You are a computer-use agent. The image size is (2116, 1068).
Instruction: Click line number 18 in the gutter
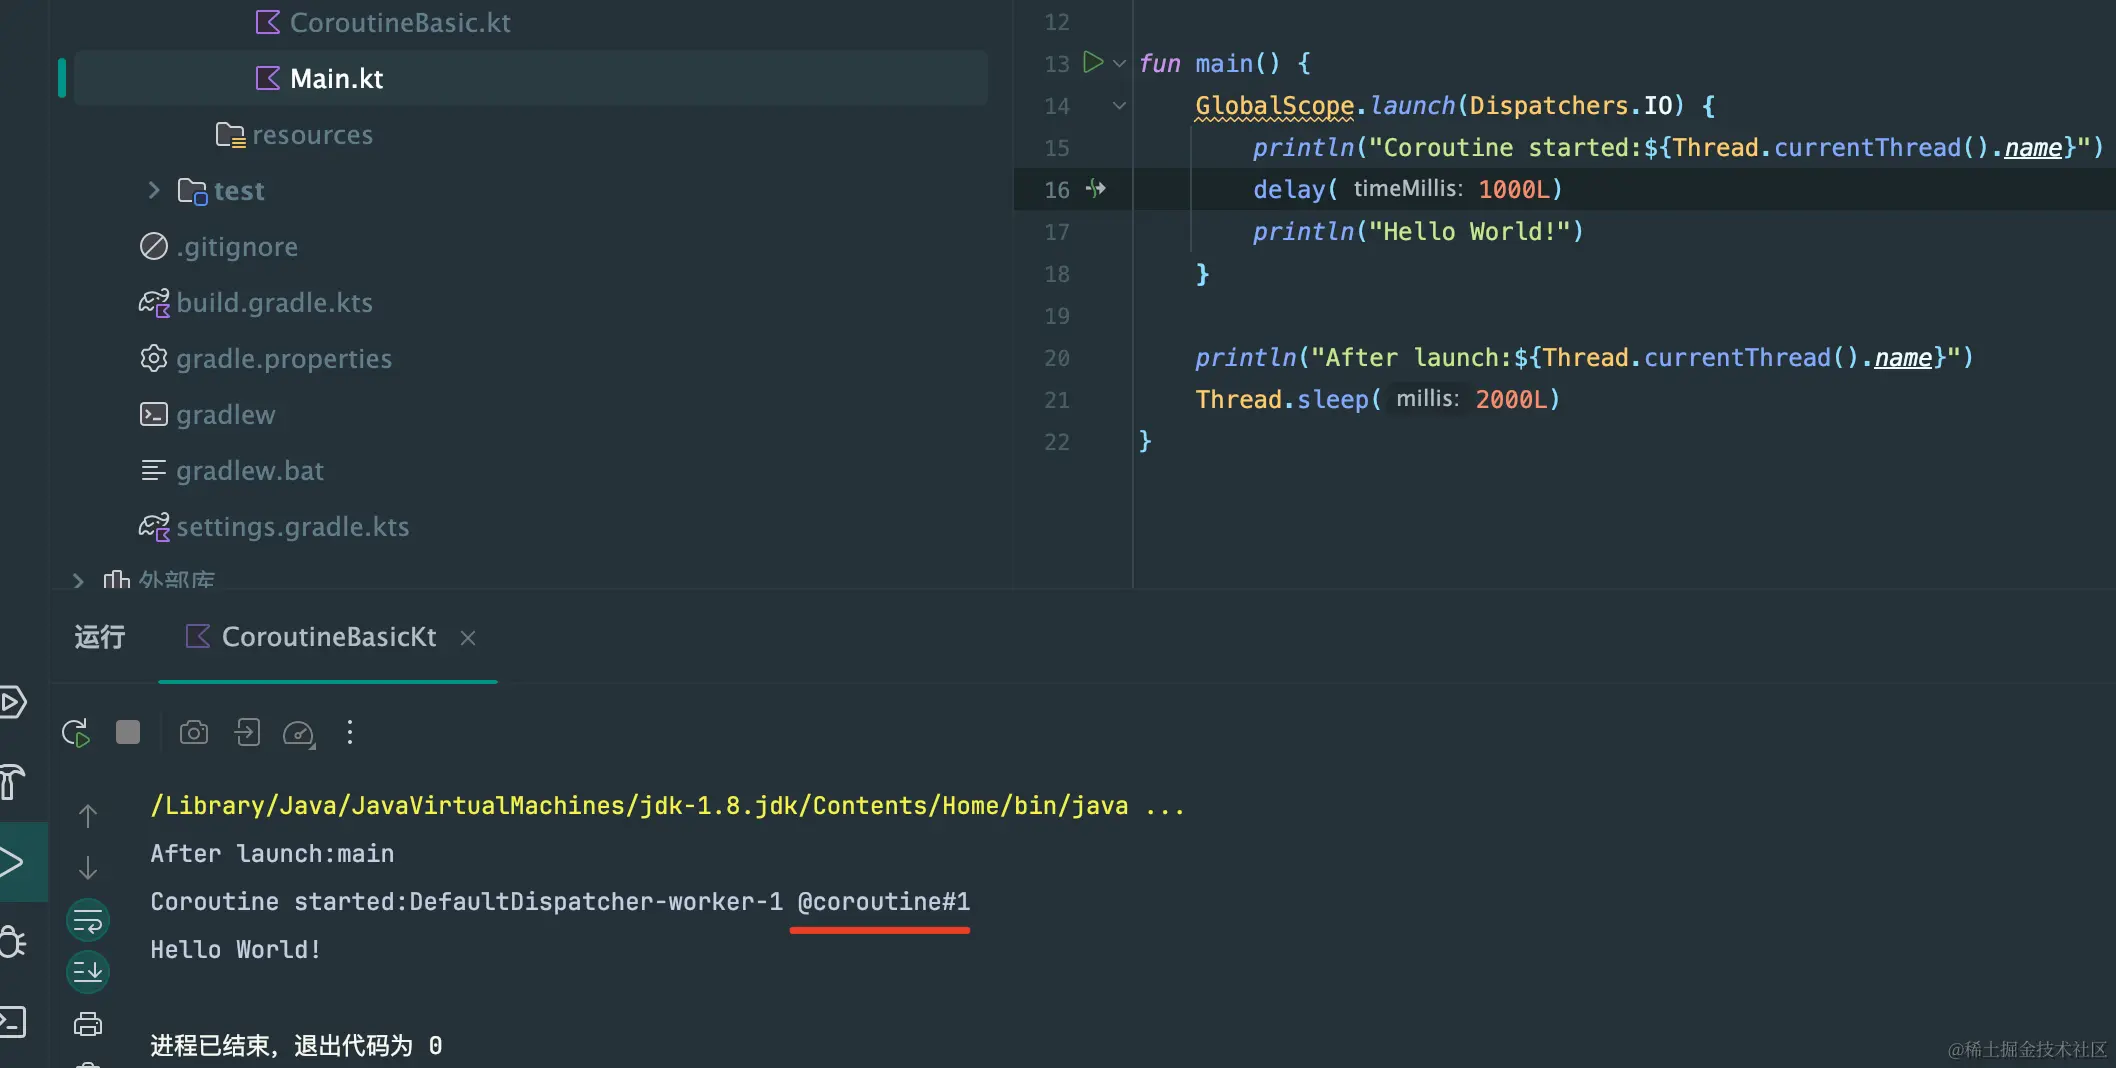[x=1057, y=273]
